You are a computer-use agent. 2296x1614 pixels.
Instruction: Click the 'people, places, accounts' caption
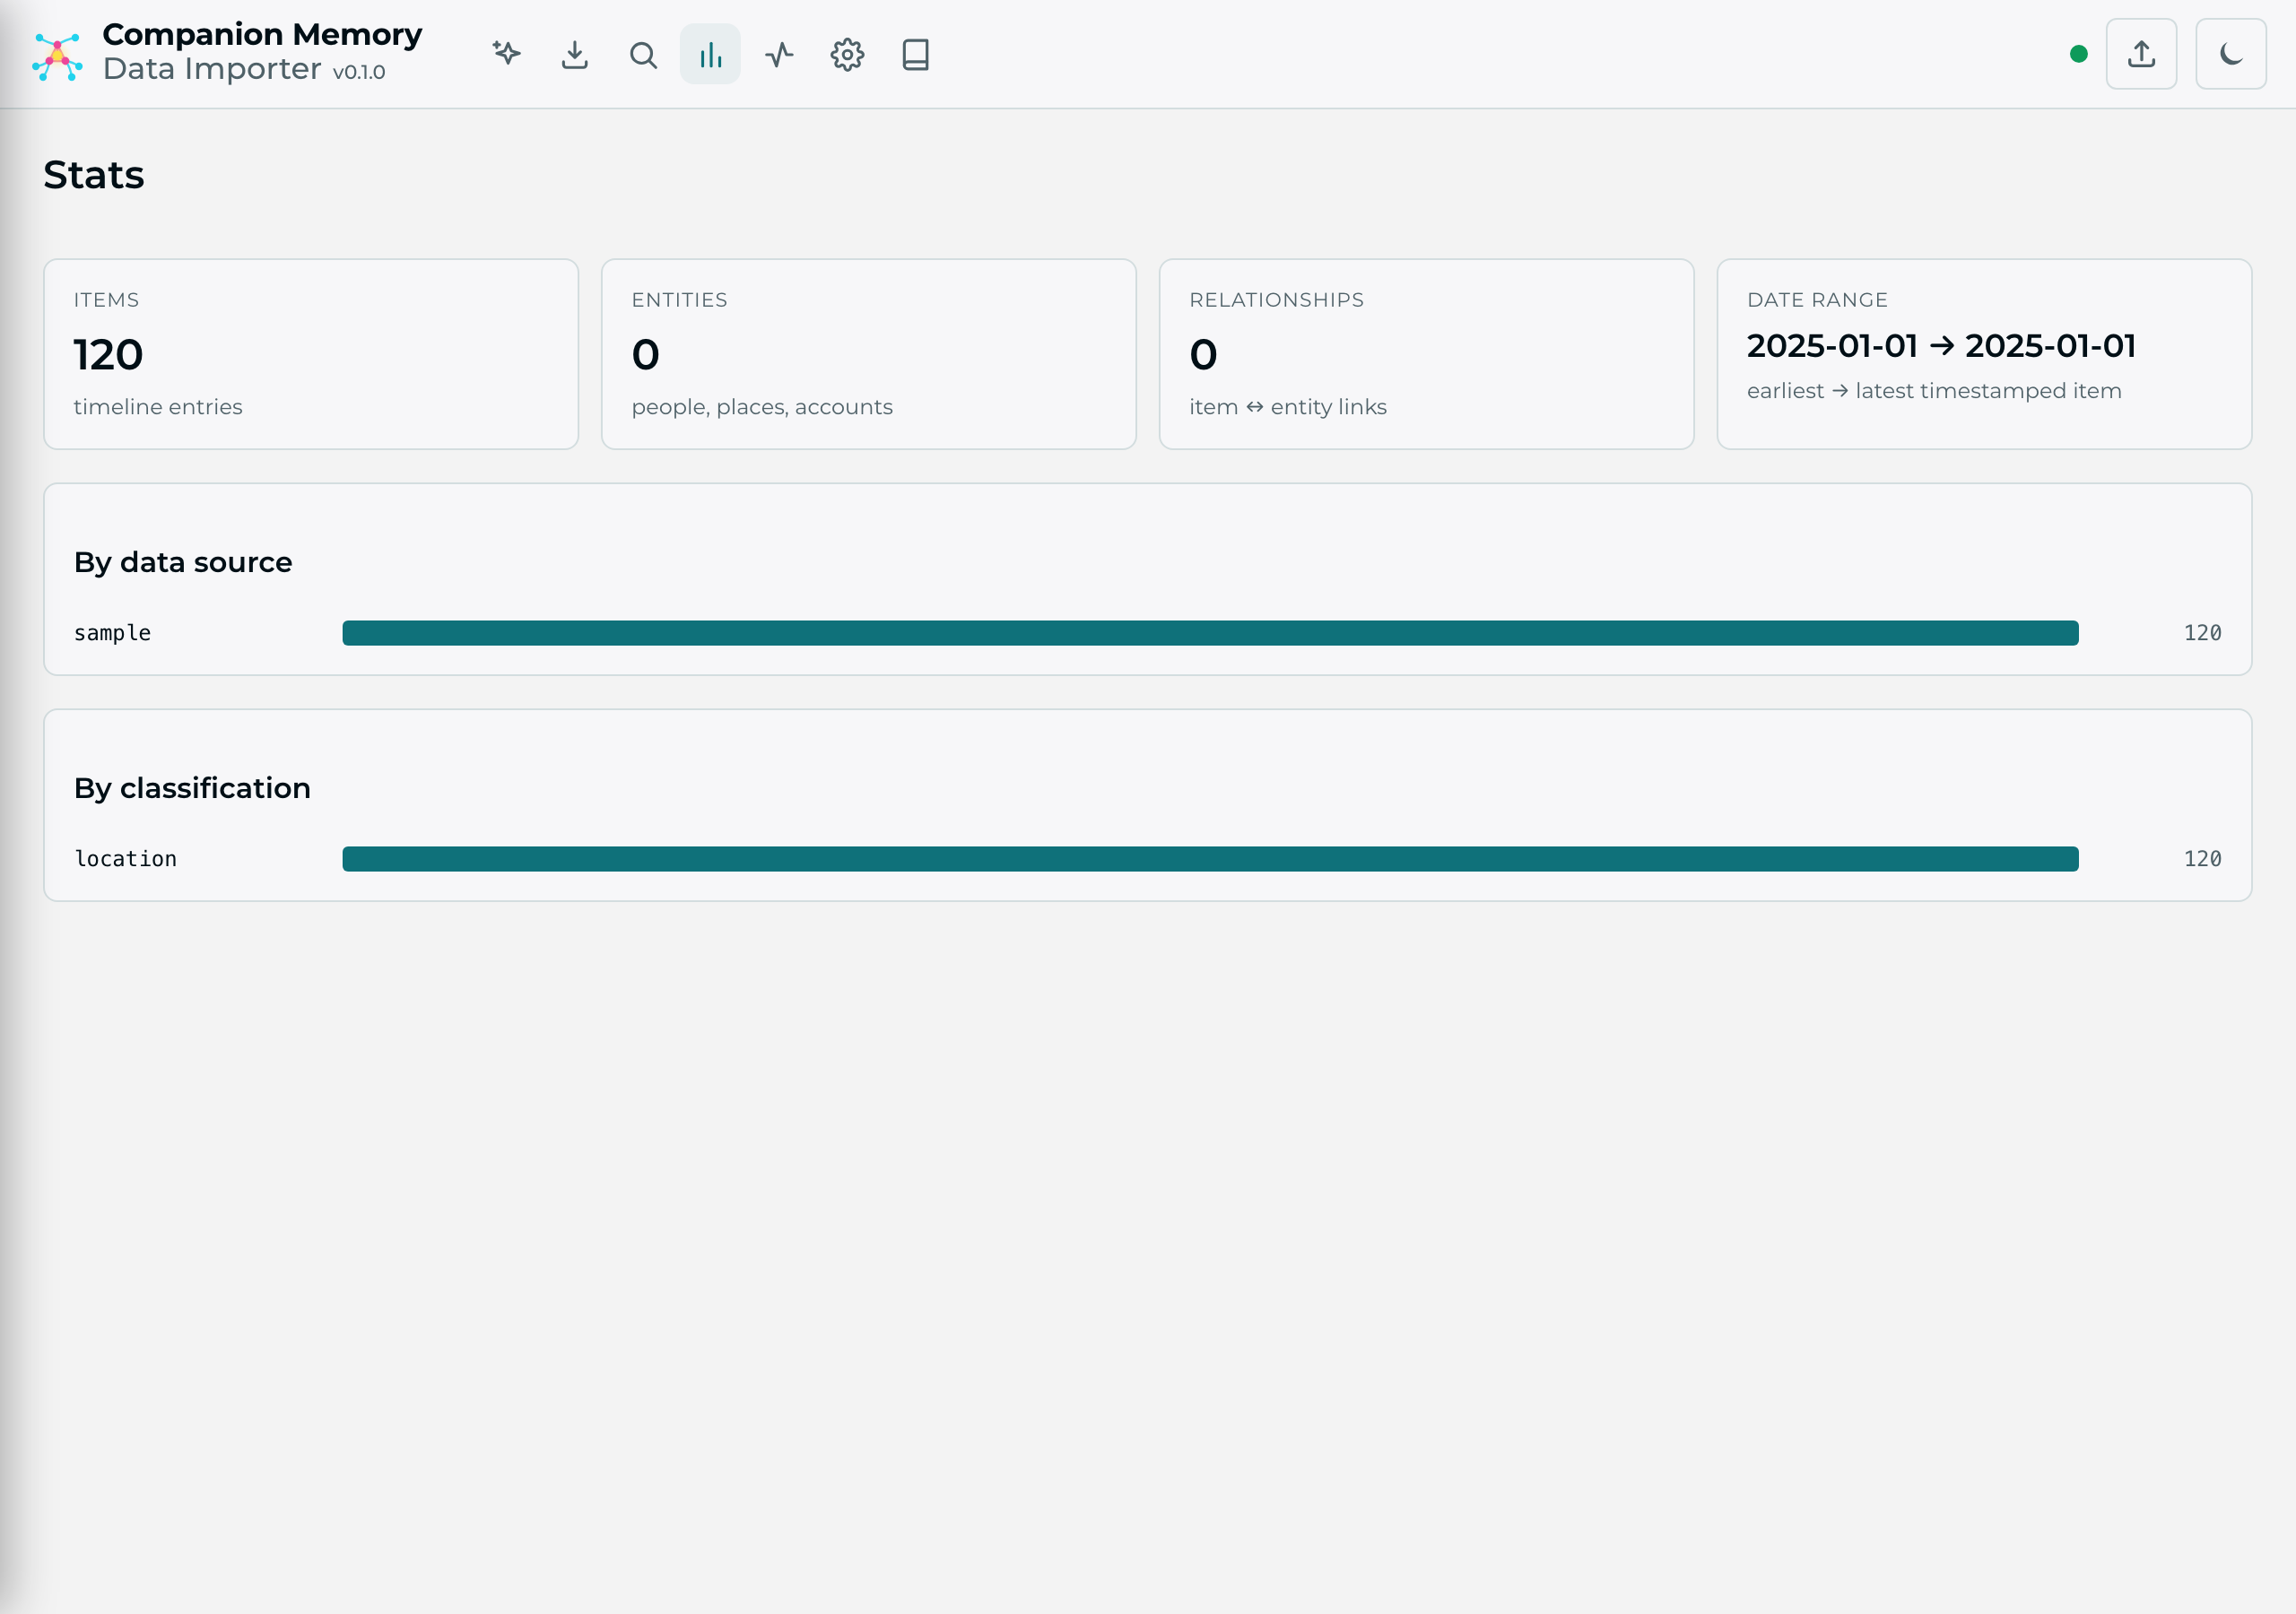click(x=762, y=407)
